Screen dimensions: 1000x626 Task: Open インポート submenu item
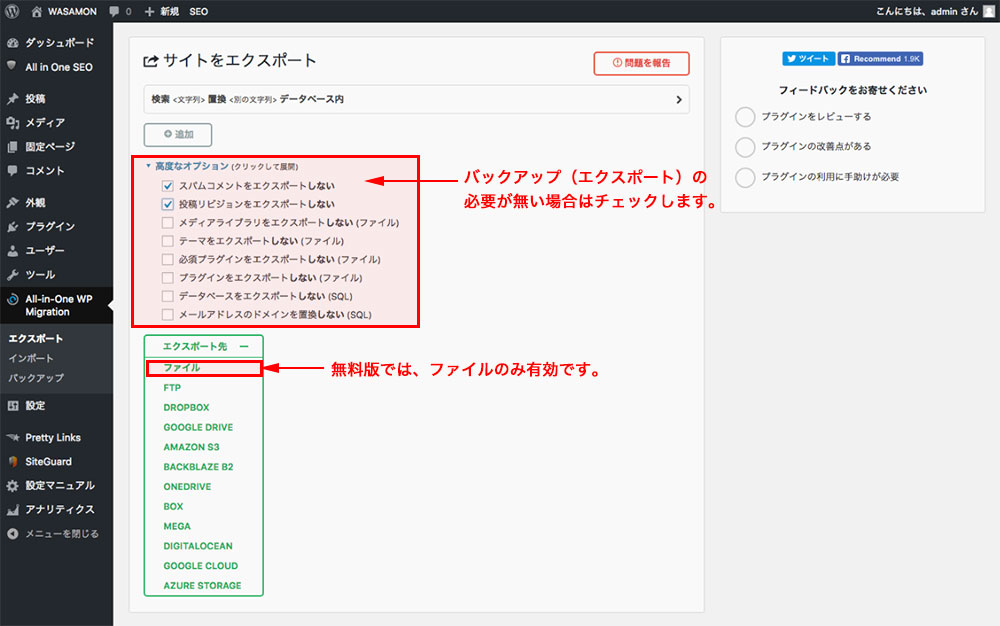coord(31,358)
